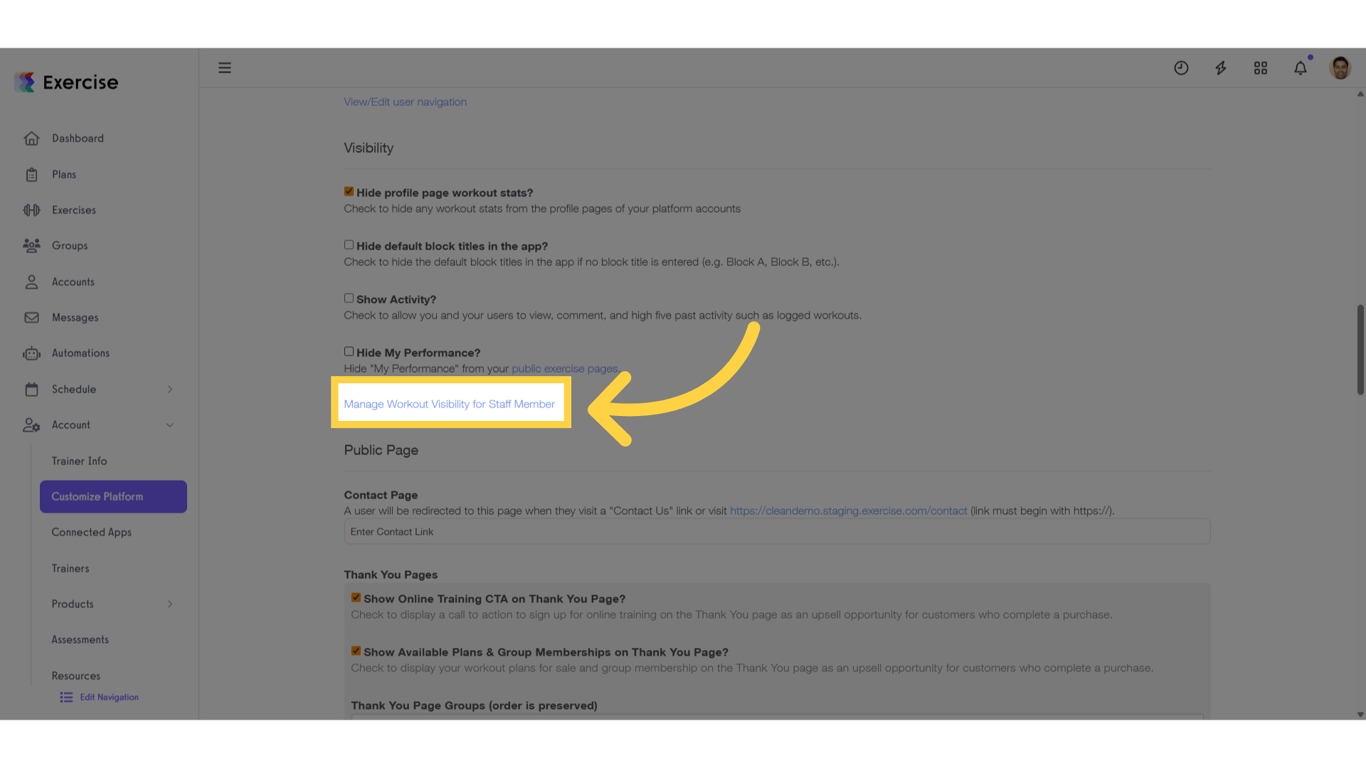This screenshot has height=768, width=1366.
Task: Open Groups in the sidebar
Action: [70, 246]
